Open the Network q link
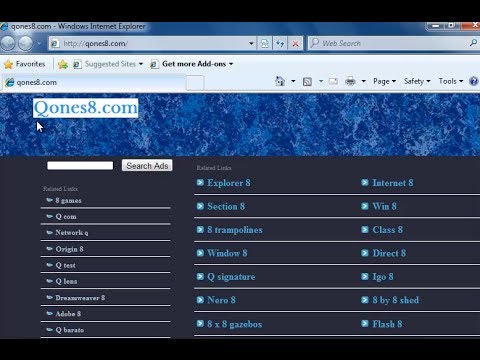The image size is (480, 360). click(x=72, y=233)
